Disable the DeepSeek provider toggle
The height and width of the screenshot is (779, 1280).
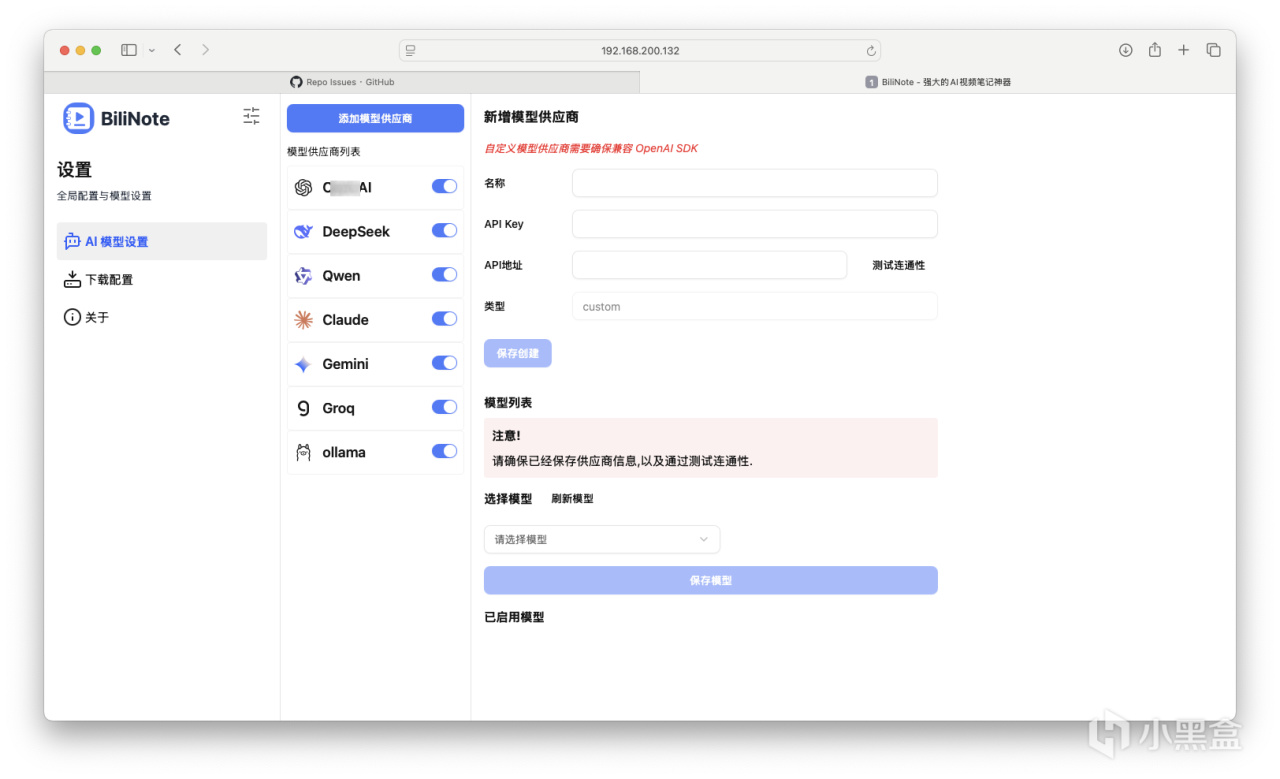tap(444, 231)
